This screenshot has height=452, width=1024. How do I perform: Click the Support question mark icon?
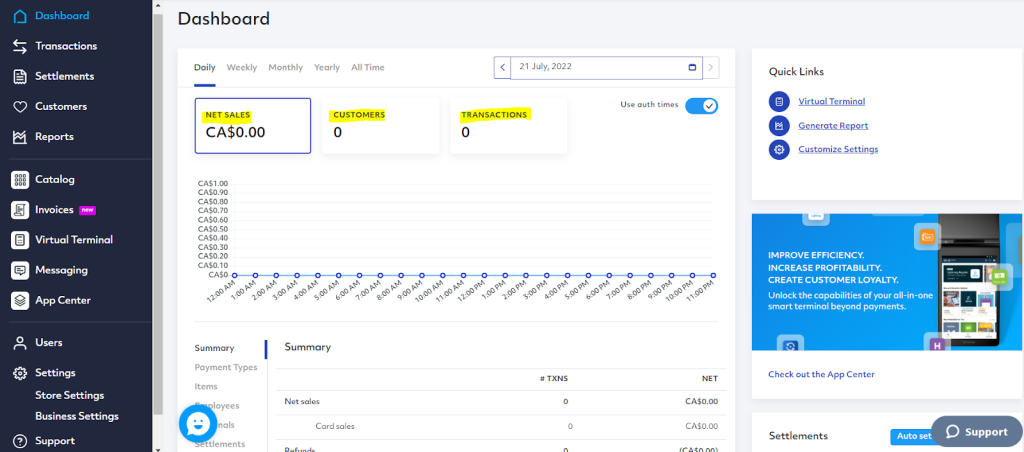point(20,441)
